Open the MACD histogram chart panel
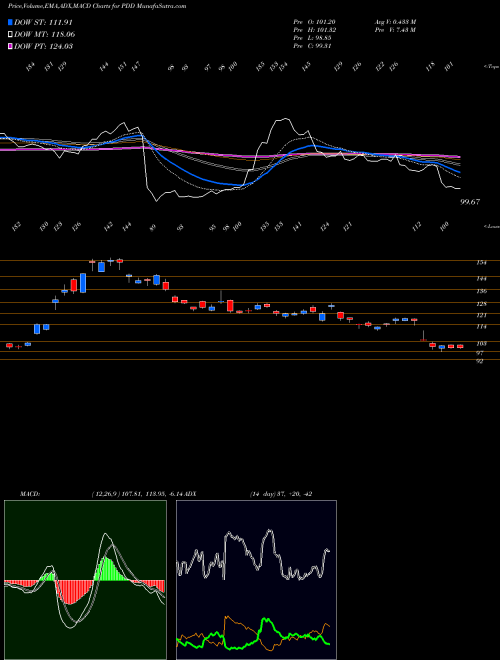Viewport: 500px width, 660px height. (x=85, y=580)
